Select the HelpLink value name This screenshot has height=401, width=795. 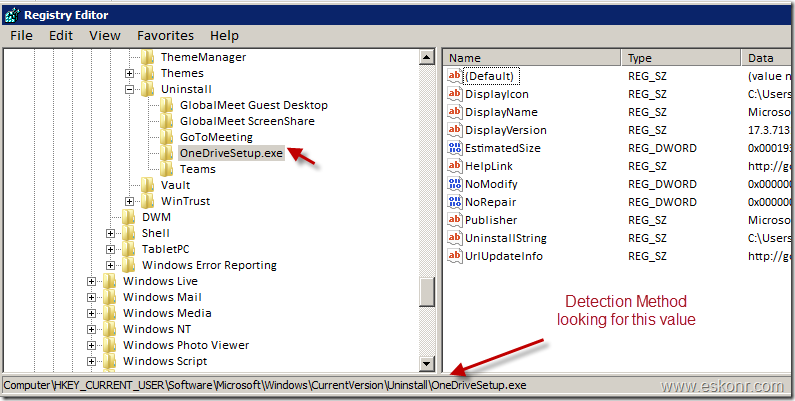pyautogui.click(x=488, y=166)
